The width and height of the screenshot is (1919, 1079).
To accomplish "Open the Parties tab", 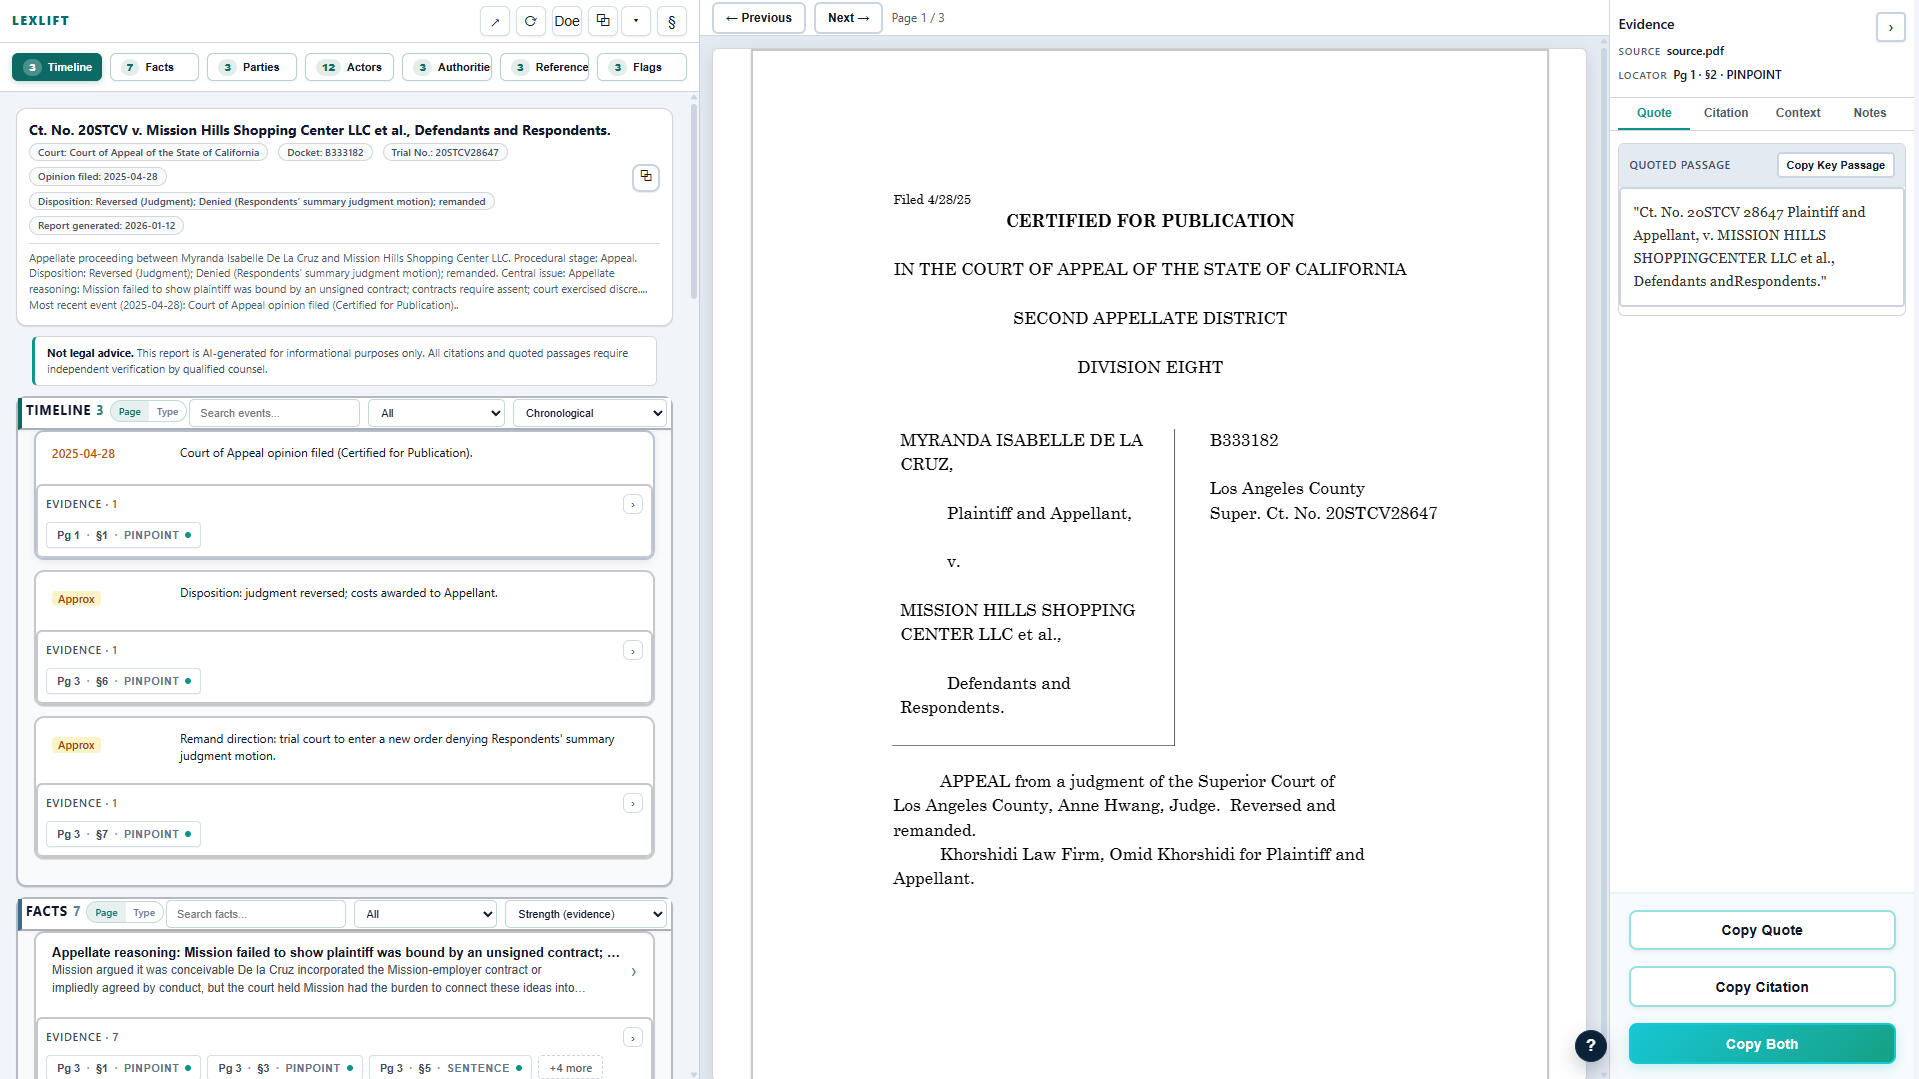I will click(x=251, y=67).
